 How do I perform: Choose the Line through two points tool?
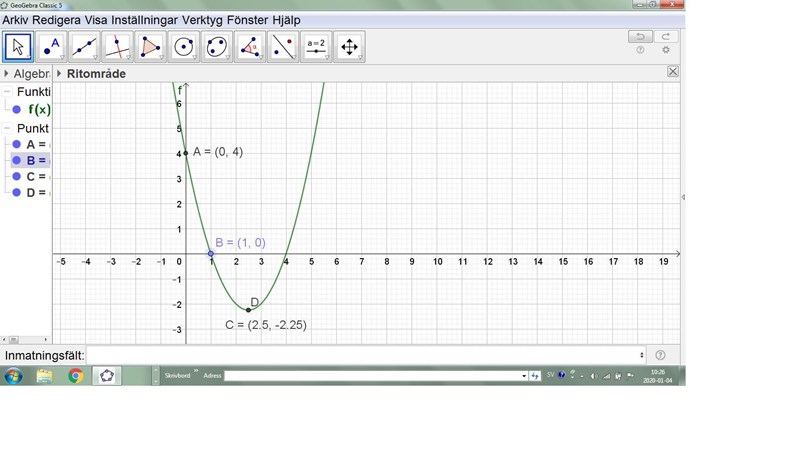(x=85, y=46)
